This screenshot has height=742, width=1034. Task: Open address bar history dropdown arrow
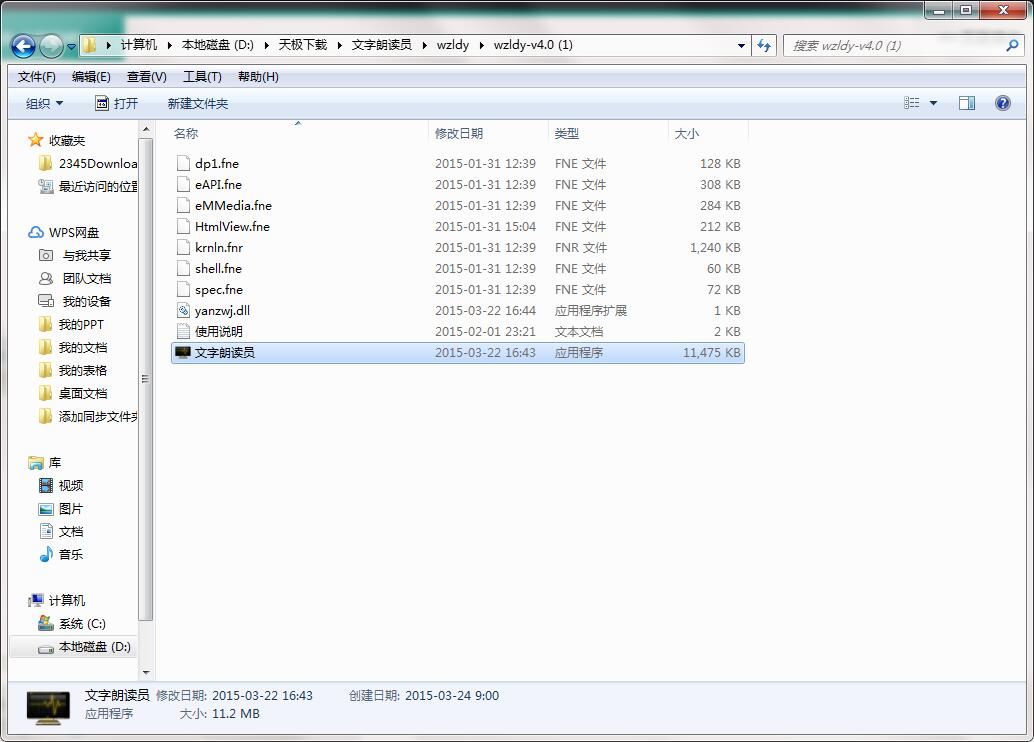(x=741, y=46)
